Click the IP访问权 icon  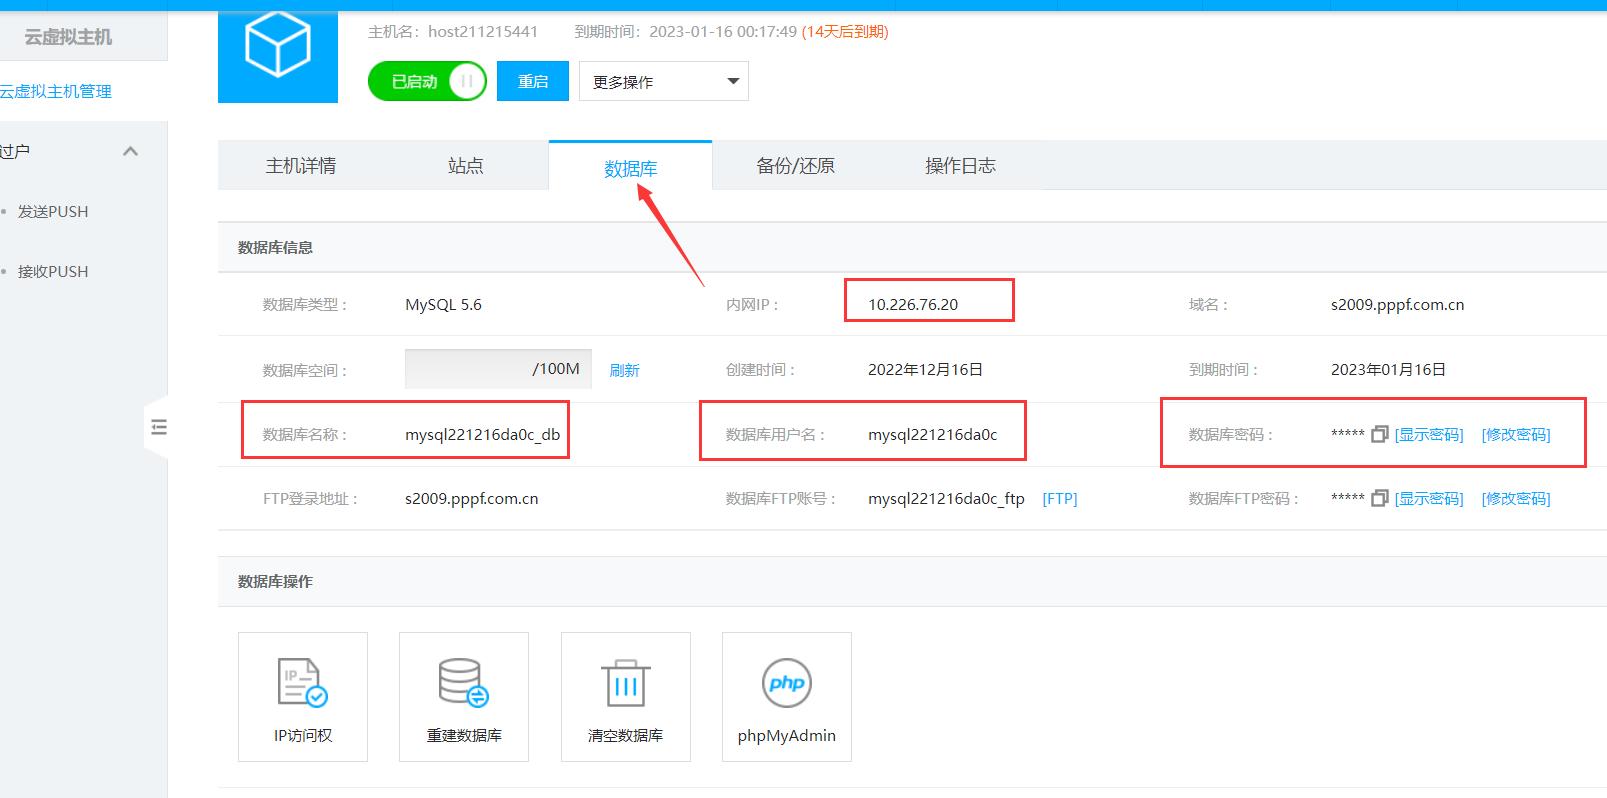tap(302, 683)
